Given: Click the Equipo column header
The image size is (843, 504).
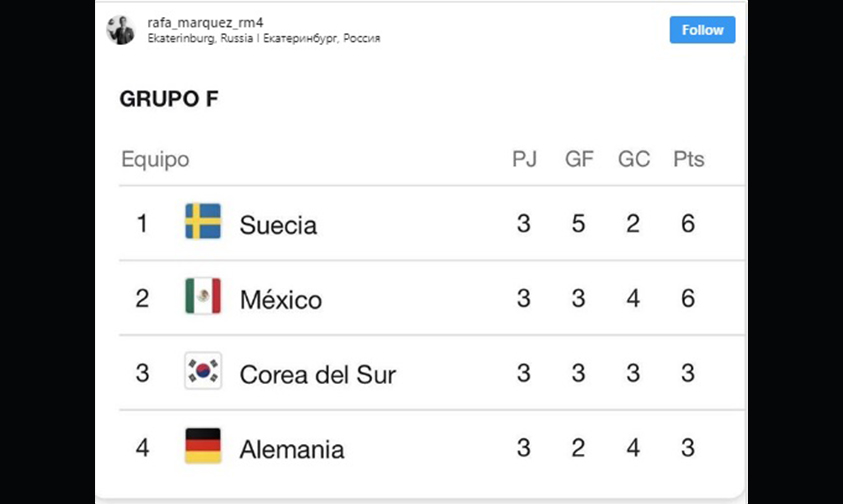Looking at the screenshot, I should [x=155, y=160].
